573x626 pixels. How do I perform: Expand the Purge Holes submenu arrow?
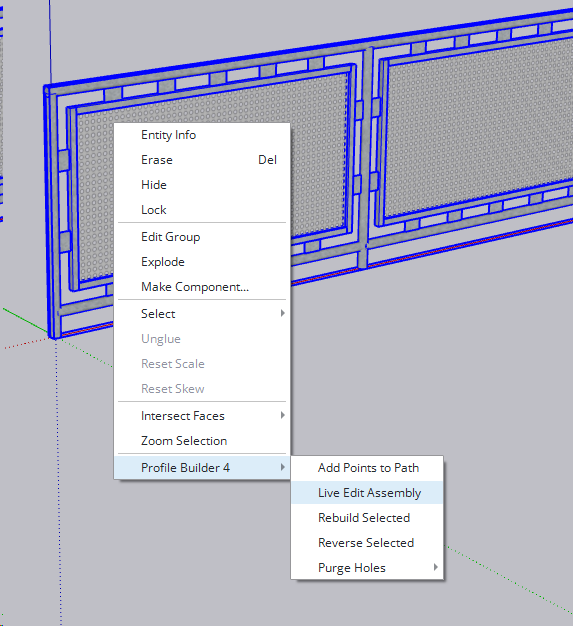[435, 567]
